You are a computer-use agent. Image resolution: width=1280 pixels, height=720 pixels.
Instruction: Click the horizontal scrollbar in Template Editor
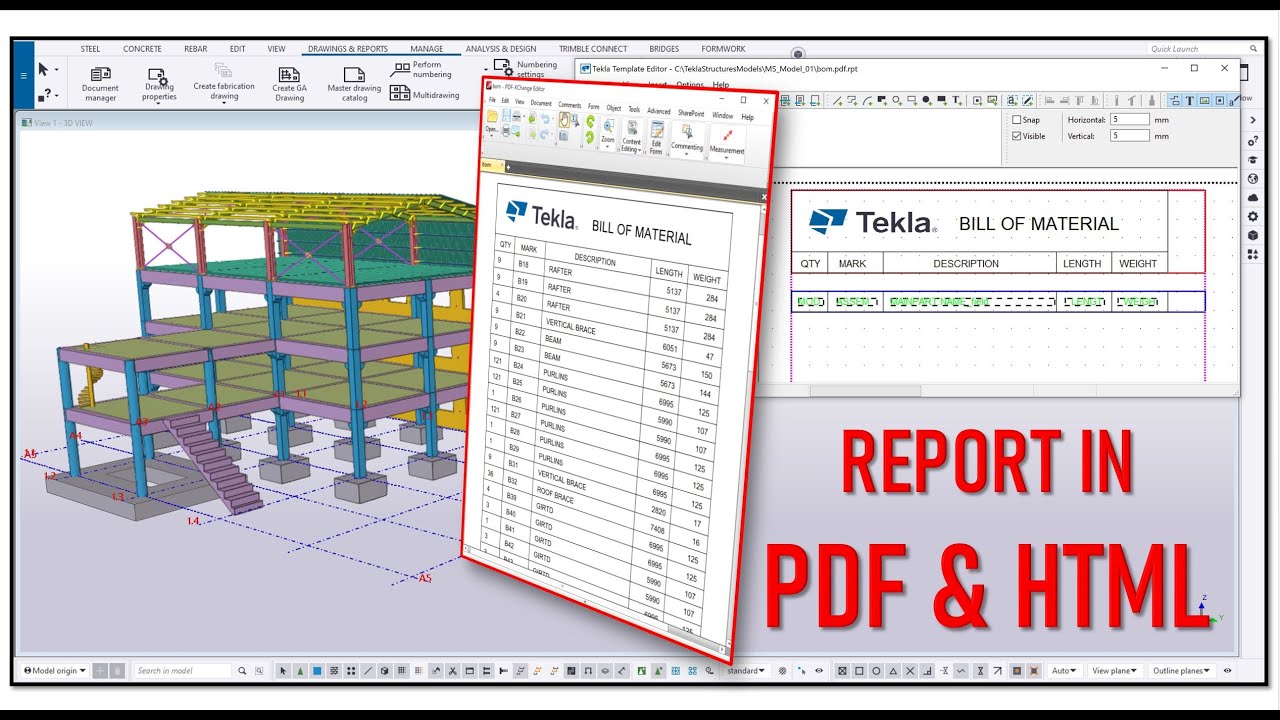pos(865,391)
